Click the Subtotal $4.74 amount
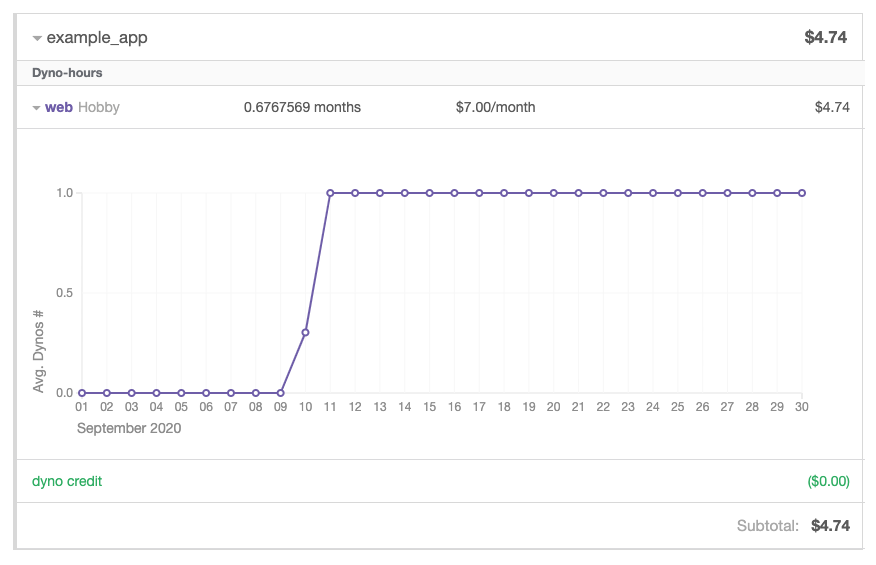The image size is (876, 565). 830,525
